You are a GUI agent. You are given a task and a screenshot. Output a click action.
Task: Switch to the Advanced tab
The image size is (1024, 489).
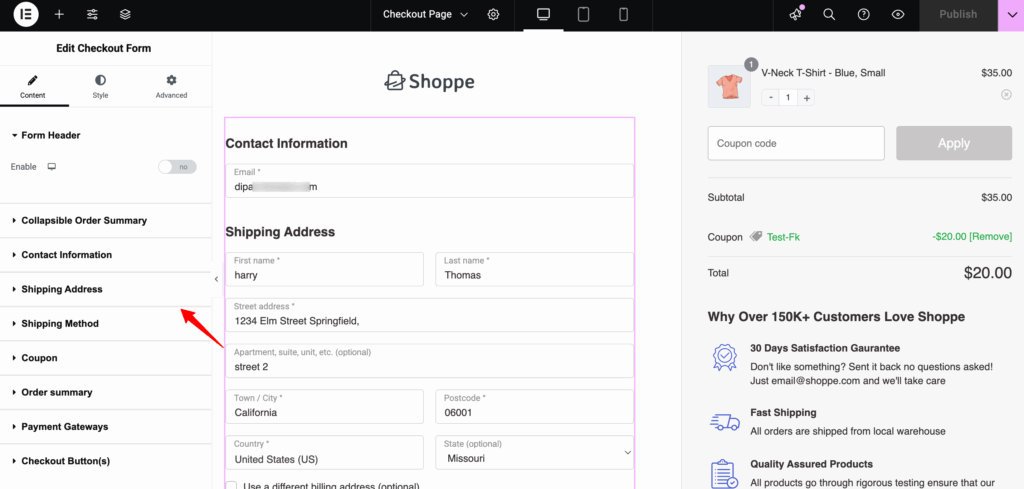pyautogui.click(x=171, y=86)
